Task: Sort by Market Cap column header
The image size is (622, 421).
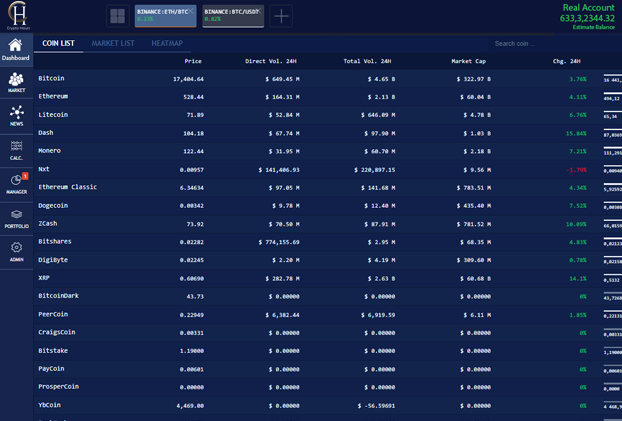Action: (468, 61)
